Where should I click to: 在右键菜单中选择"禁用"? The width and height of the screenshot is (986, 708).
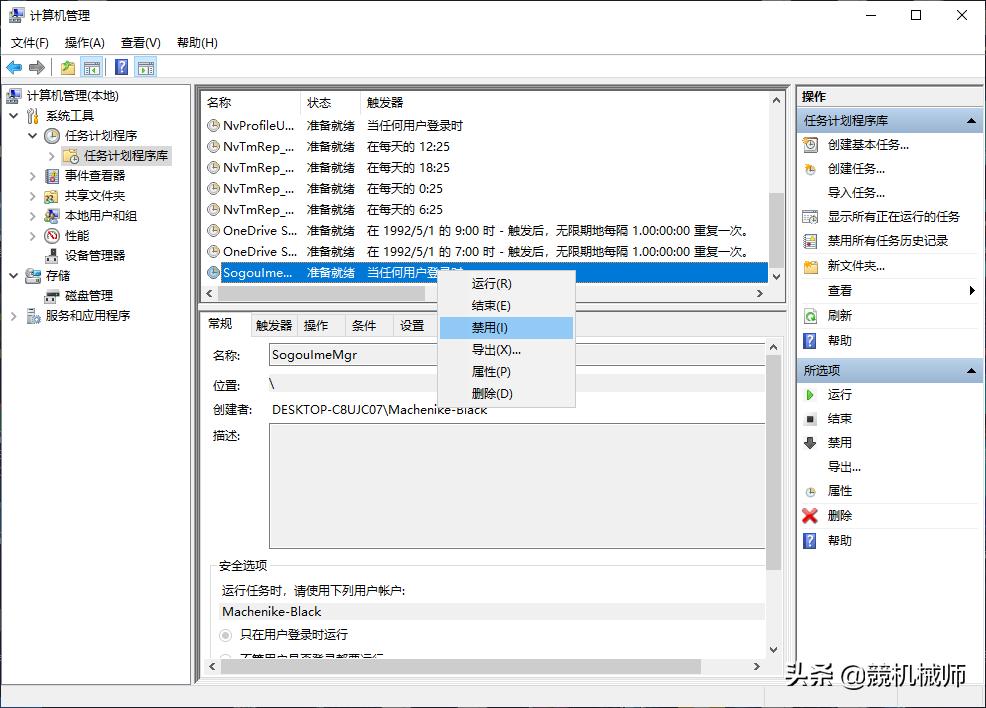(505, 327)
